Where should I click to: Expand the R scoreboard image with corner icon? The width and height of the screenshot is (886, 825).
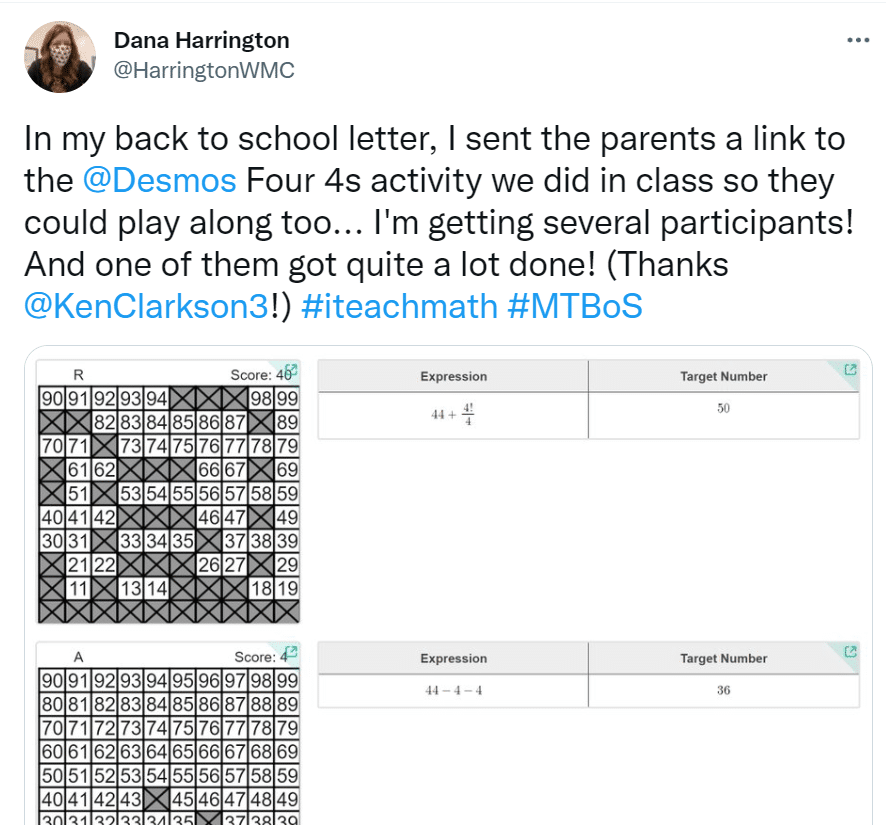291,369
